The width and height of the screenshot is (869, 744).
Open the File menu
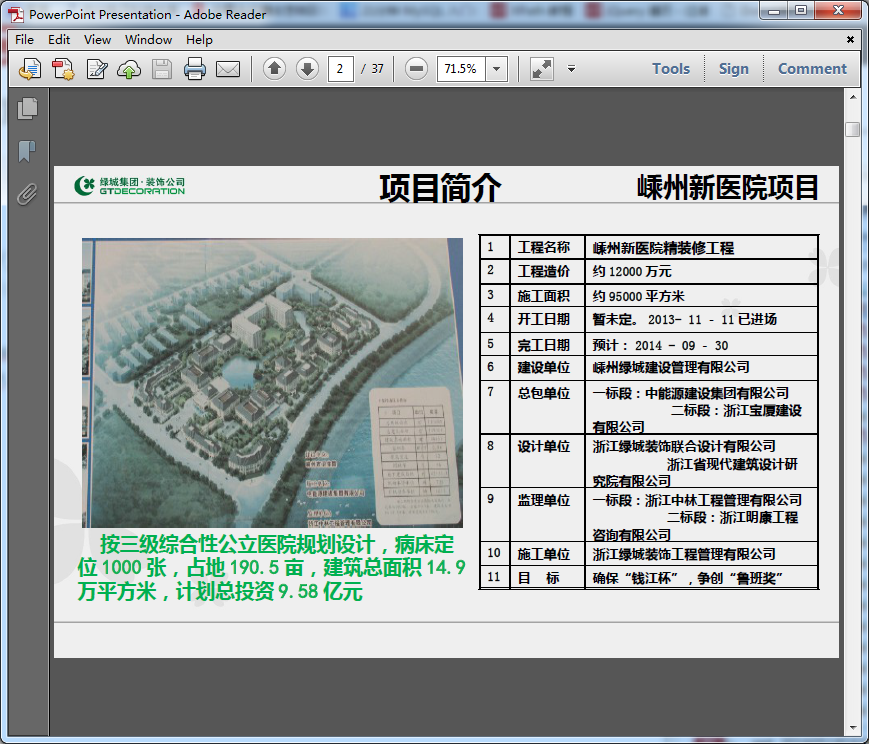pyautogui.click(x=24, y=39)
